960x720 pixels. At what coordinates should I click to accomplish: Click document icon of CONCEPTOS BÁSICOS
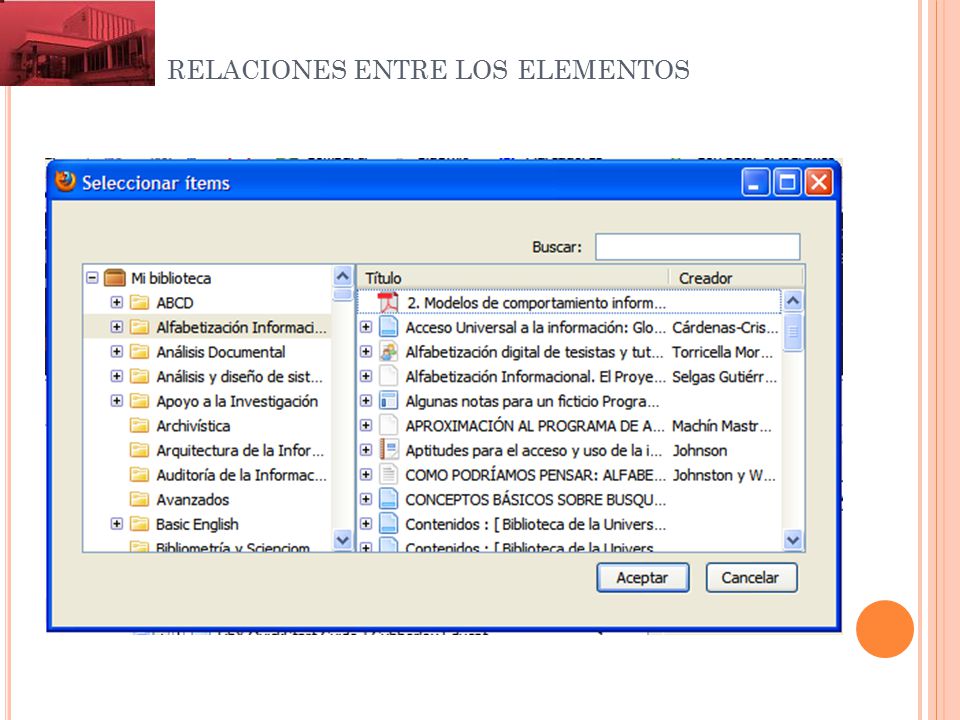(389, 499)
